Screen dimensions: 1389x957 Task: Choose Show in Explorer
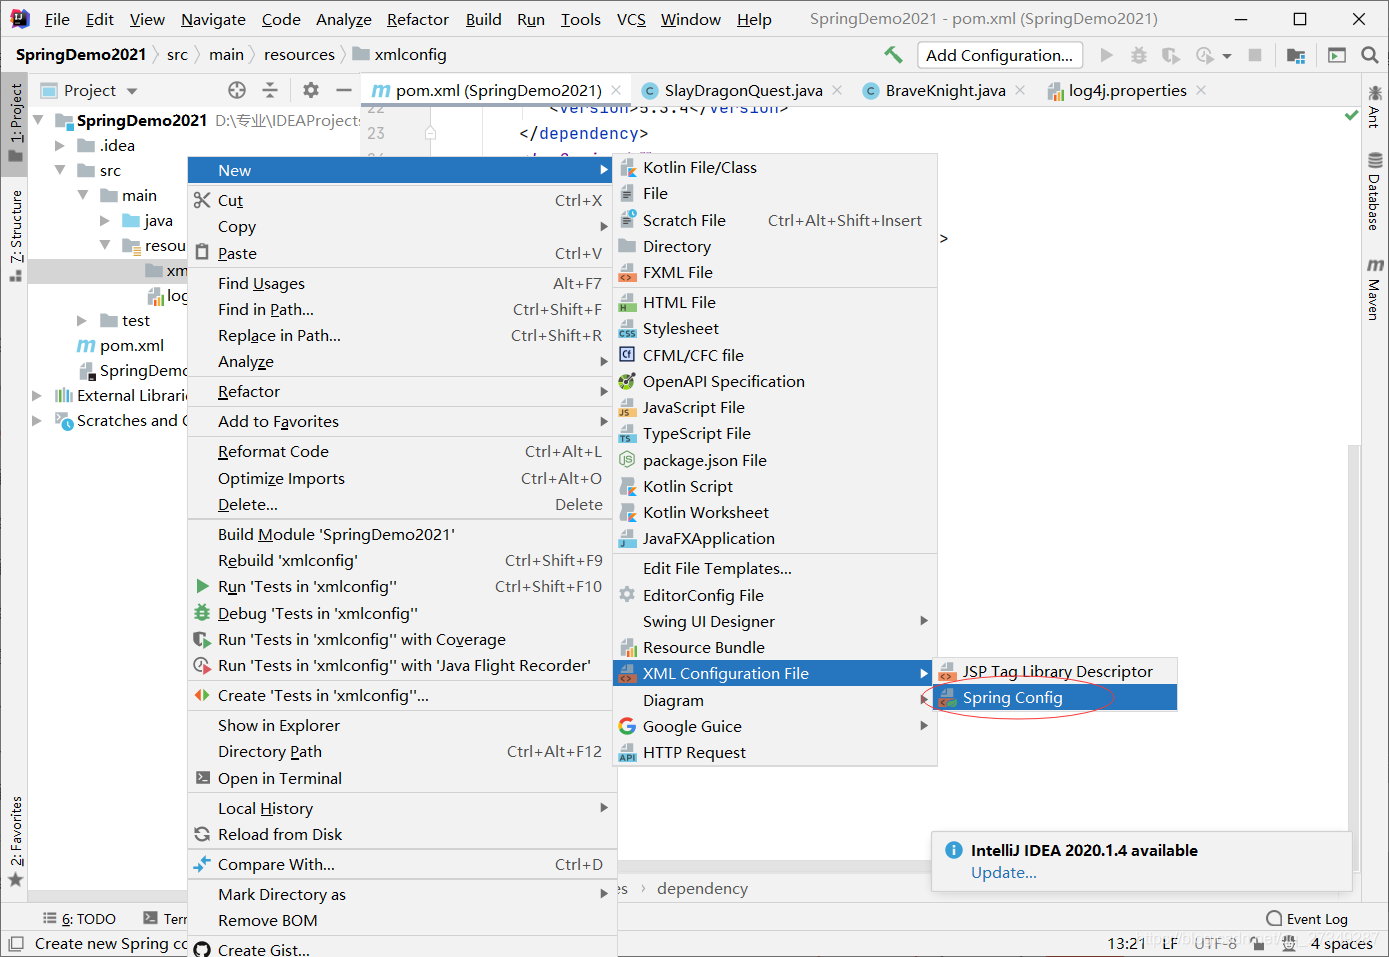tap(401, 726)
